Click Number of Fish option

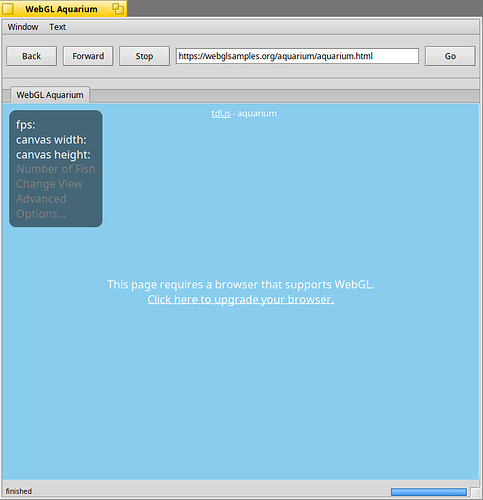click(x=56, y=169)
